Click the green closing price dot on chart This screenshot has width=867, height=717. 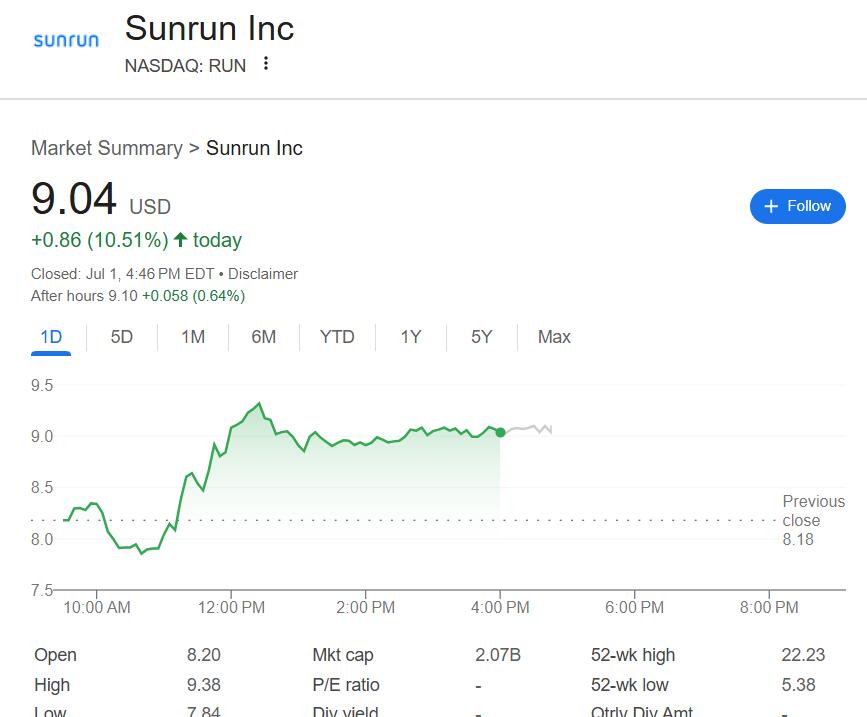(500, 432)
